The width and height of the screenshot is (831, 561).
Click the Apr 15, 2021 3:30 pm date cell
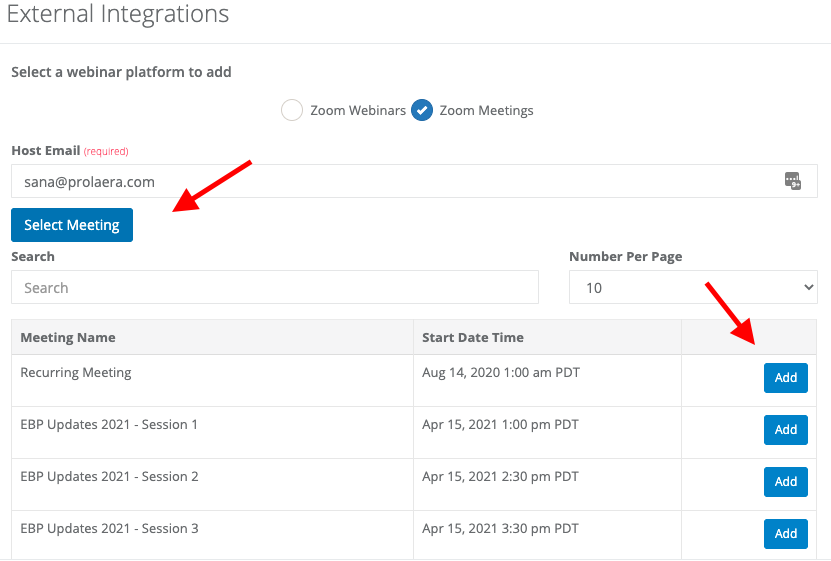coord(500,529)
